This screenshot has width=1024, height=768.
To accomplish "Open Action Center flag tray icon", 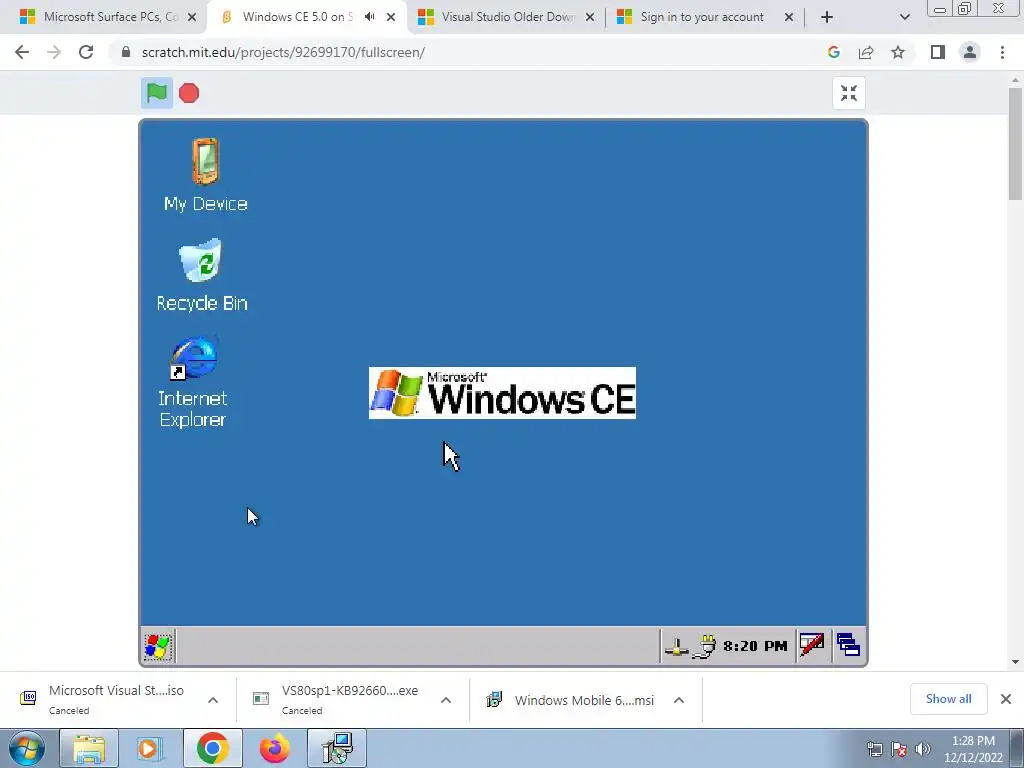I will 899,749.
